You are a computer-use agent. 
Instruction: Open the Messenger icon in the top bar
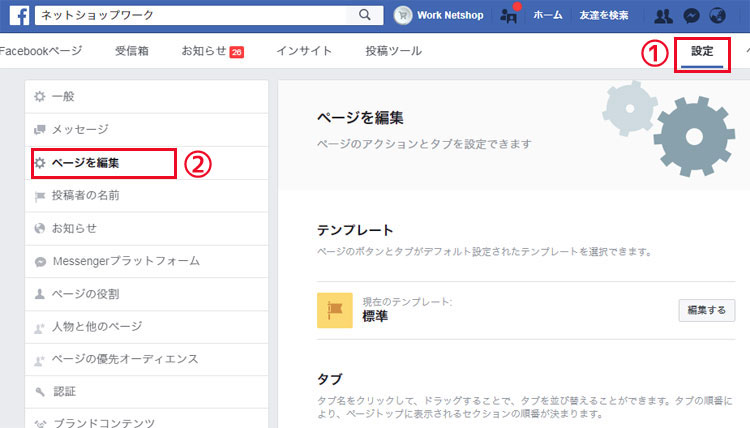(x=691, y=16)
